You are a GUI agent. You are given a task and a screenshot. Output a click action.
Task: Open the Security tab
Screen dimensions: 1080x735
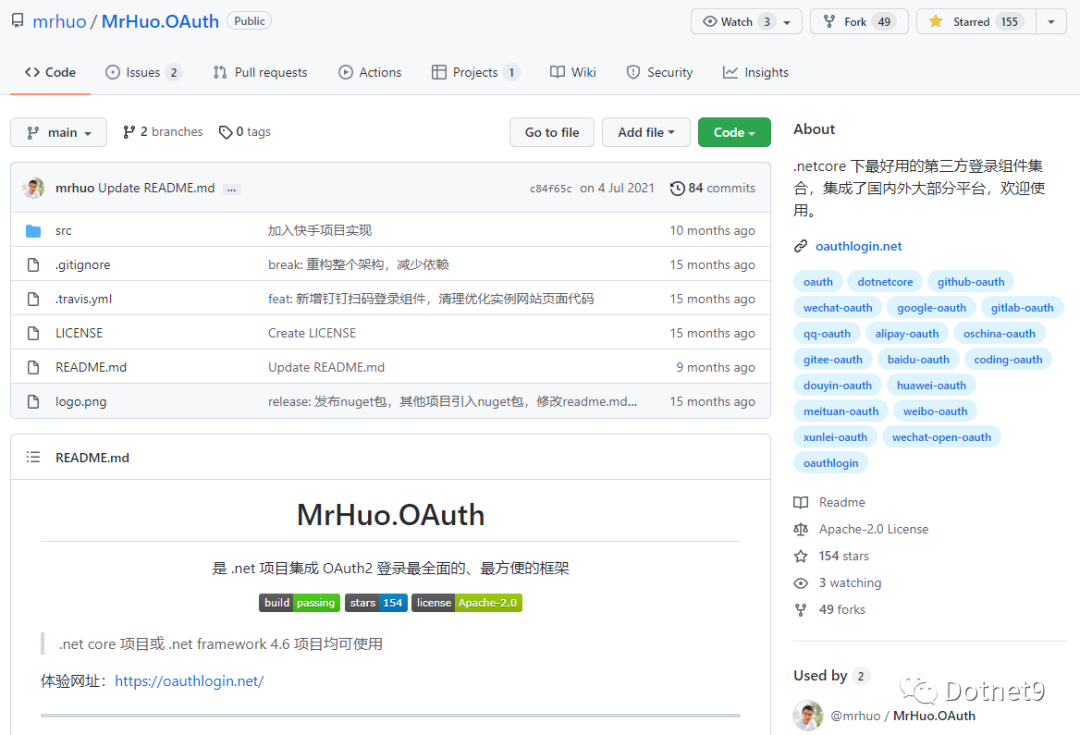pyautogui.click(x=660, y=72)
